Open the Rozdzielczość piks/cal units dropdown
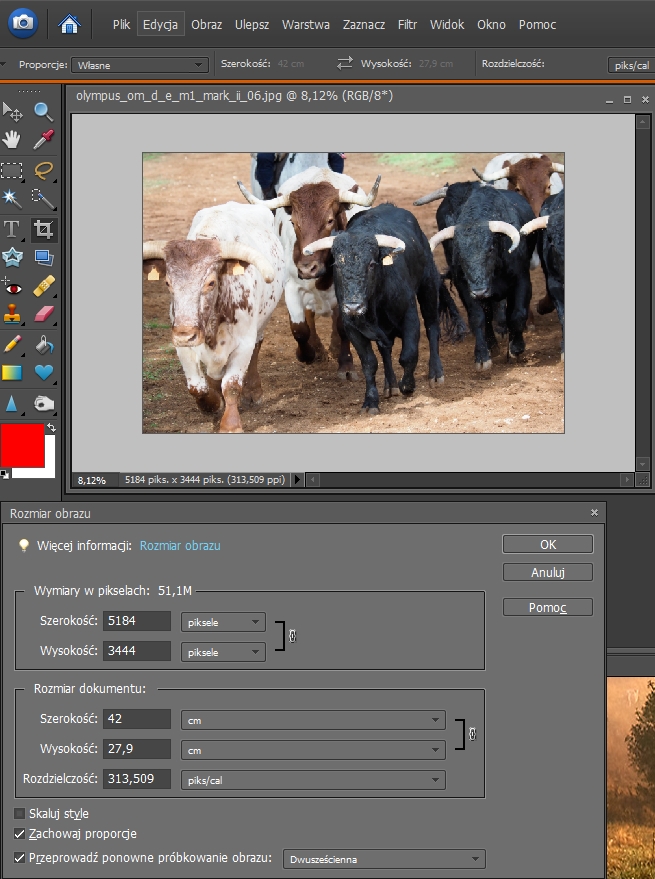Image resolution: width=655 pixels, height=879 pixels. click(x=312, y=780)
